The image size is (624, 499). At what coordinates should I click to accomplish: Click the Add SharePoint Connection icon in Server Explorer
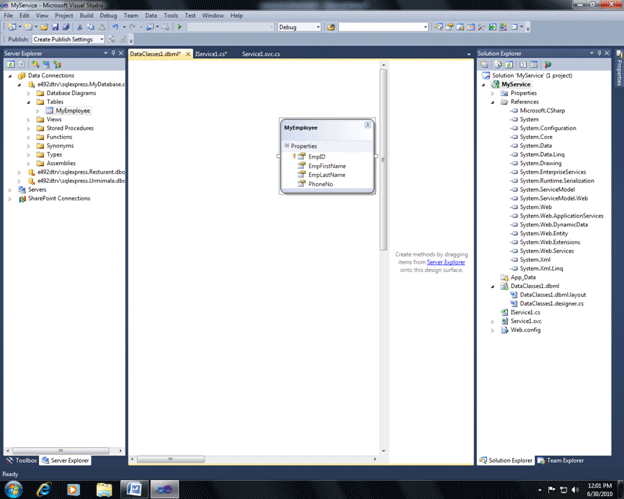pos(57,64)
